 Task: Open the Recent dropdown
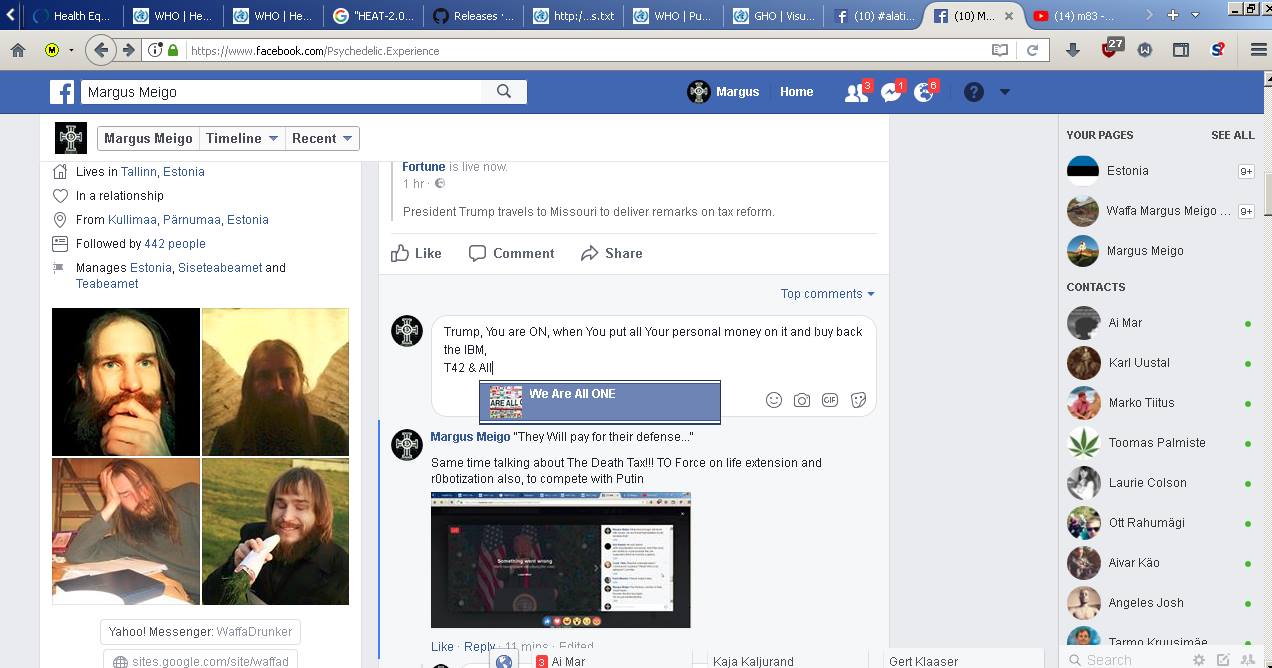click(322, 139)
